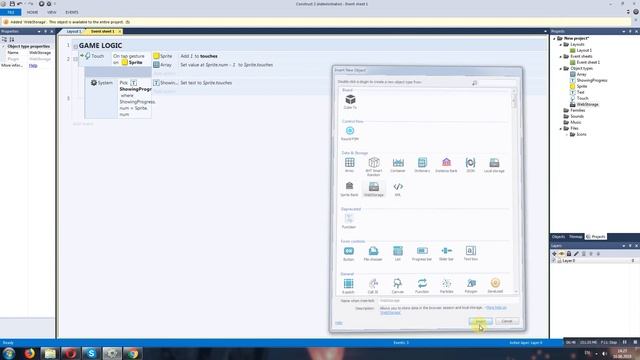The width and height of the screenshot is (640, 360).
Task: Click Cancel in Insert New Object dialog
Action: 507,321
